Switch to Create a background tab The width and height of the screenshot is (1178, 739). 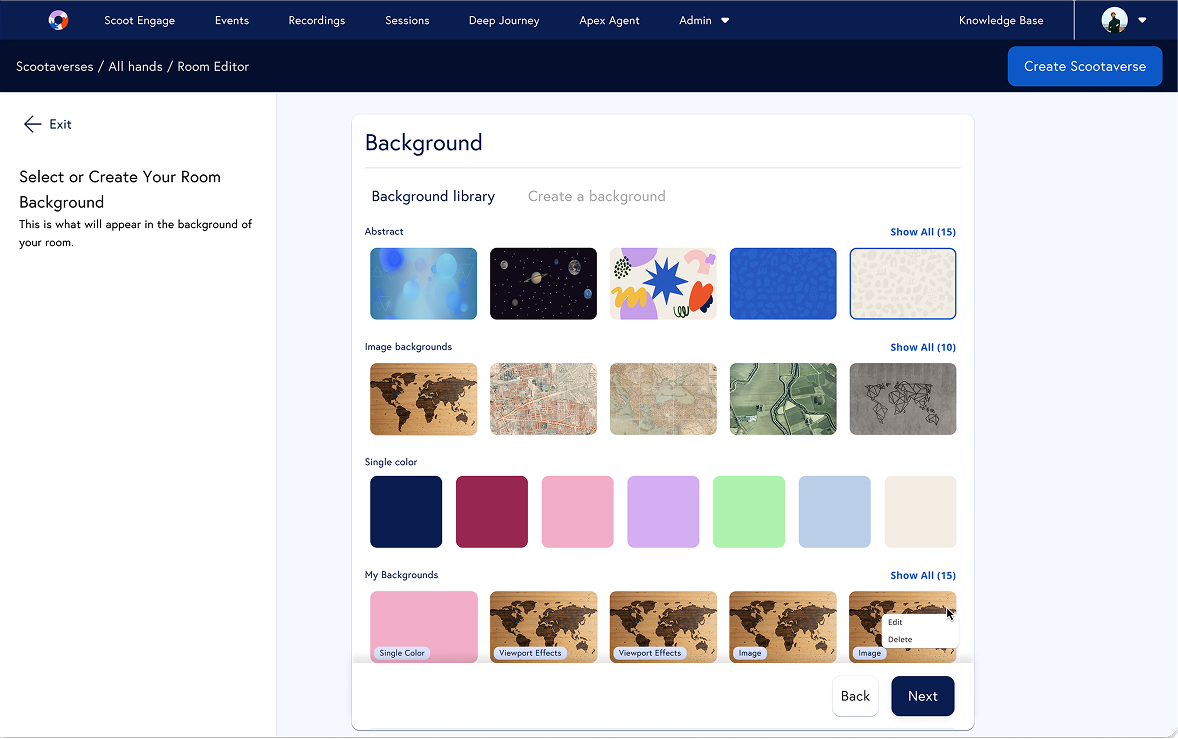[596, 196]
